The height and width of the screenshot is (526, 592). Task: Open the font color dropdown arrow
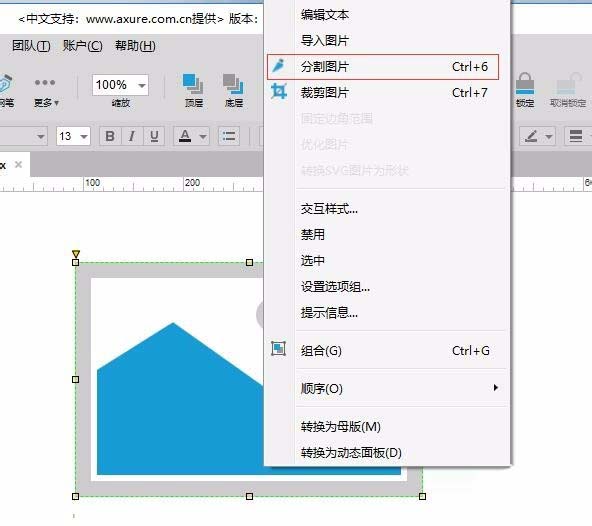pyautogui.click(x=203, y=136)
